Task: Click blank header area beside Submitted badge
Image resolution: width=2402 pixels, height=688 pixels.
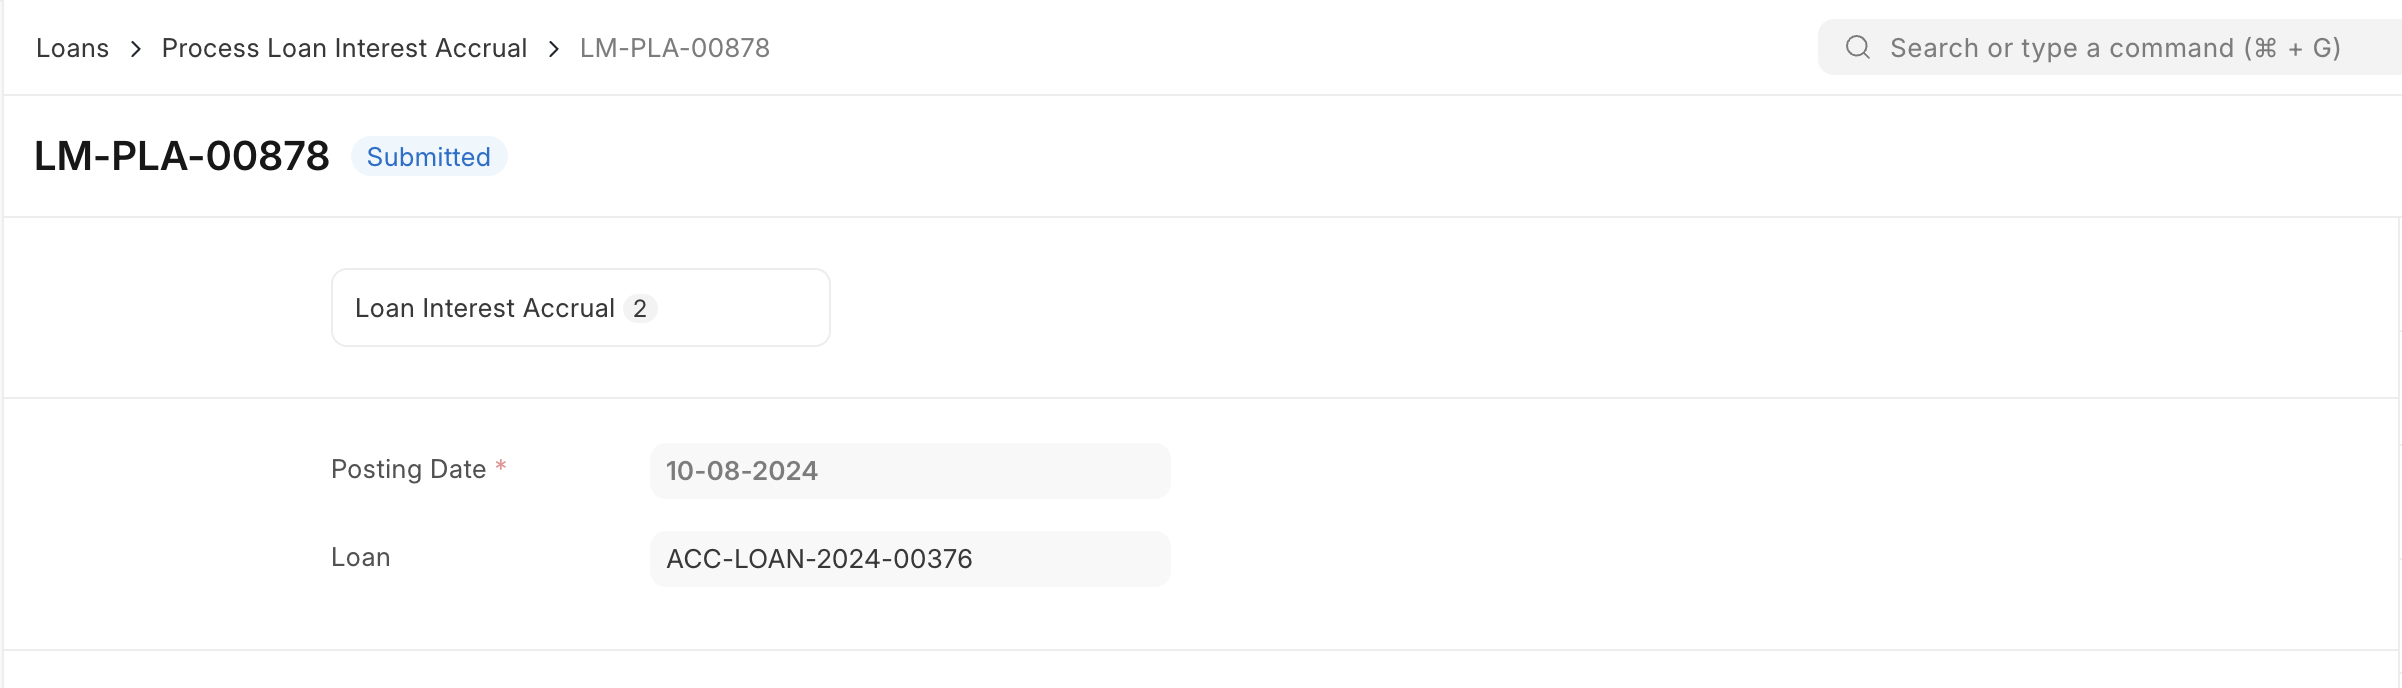Action: [x=1200, y=157]
